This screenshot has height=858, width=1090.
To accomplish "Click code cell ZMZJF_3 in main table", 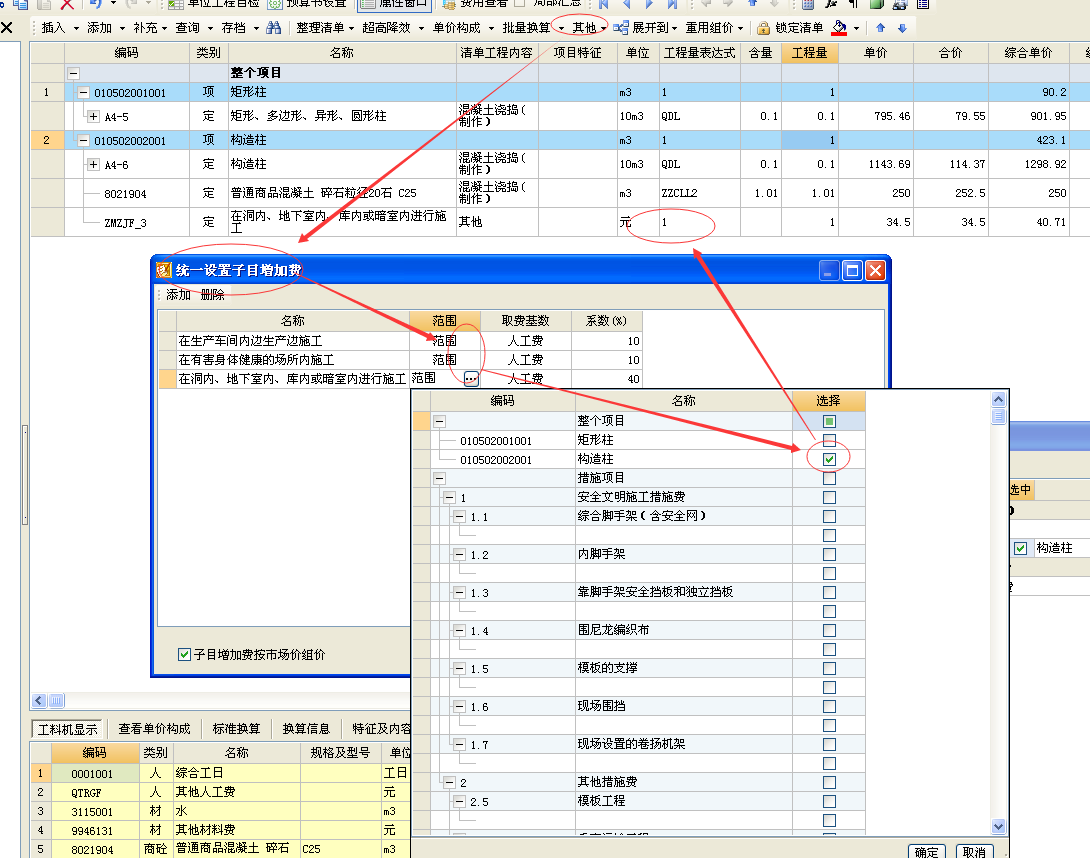I will click(x=126, y=223).
